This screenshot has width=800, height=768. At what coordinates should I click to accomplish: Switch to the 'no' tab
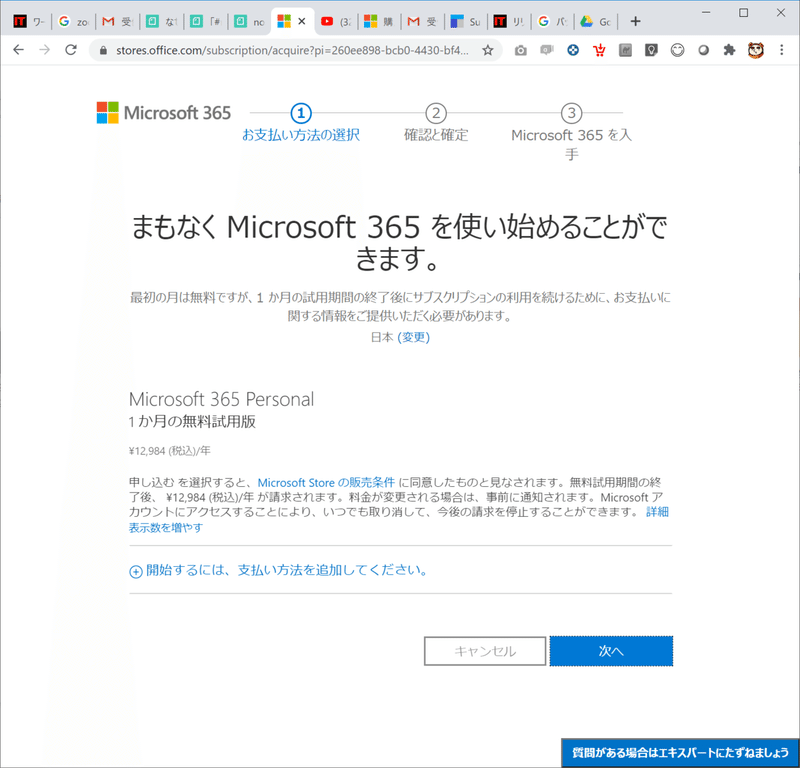(249, 21)
